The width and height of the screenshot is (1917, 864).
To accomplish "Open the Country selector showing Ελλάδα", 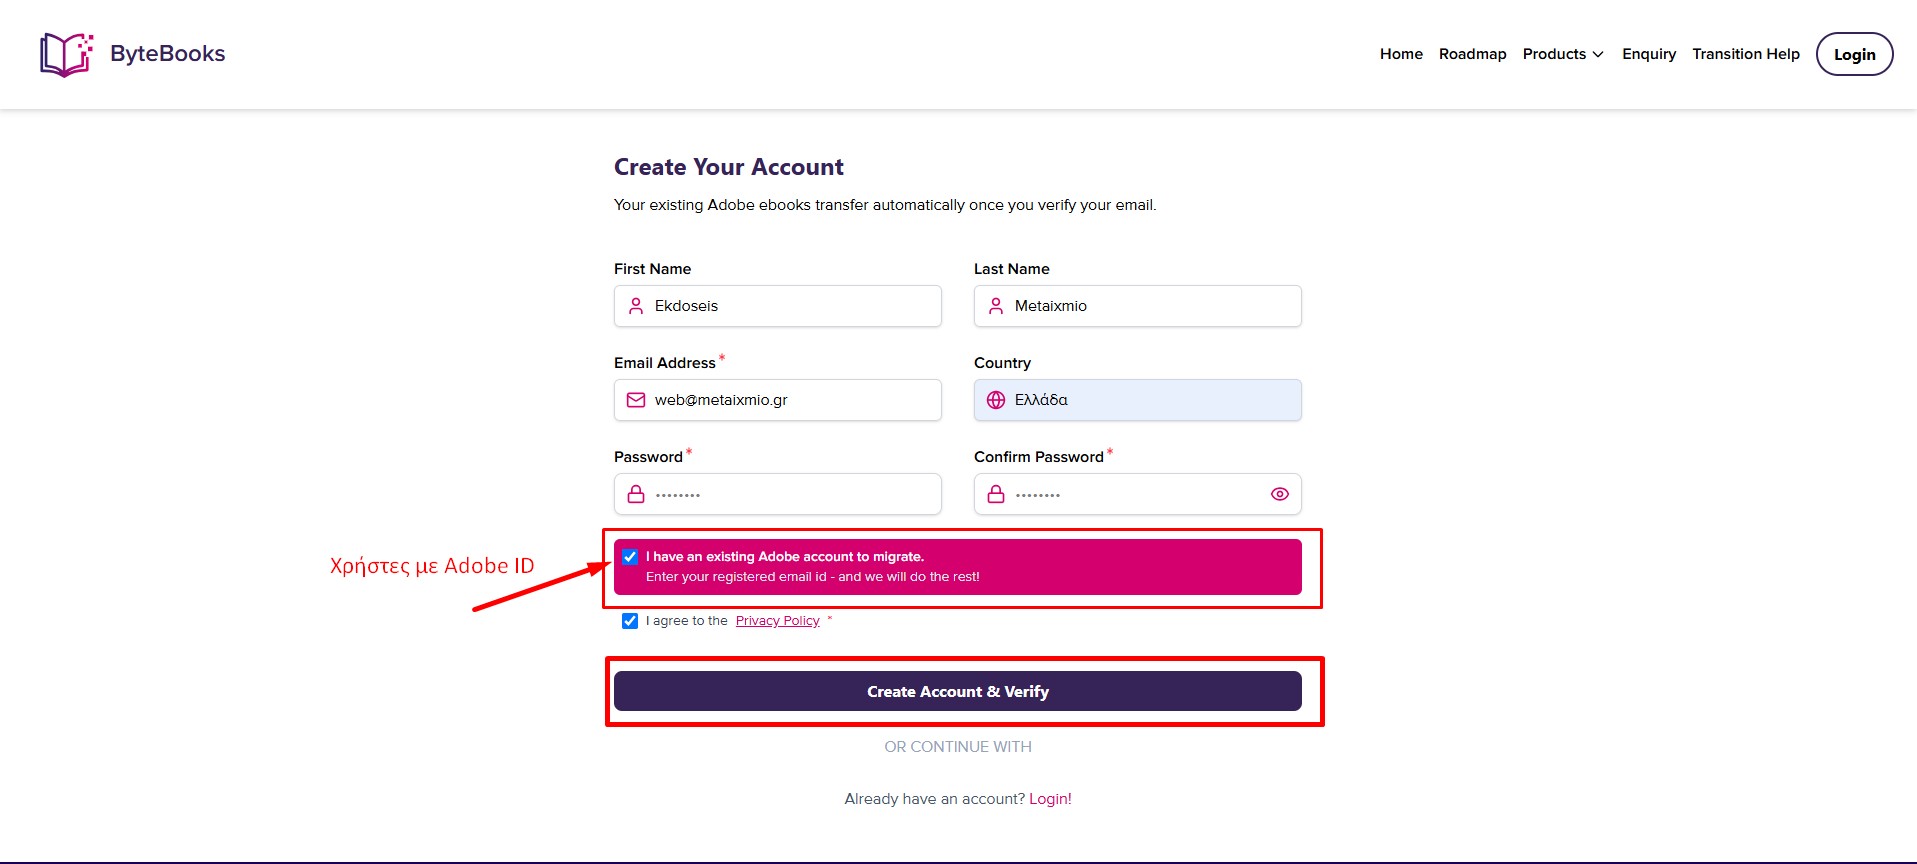I will coord(1138,400).
